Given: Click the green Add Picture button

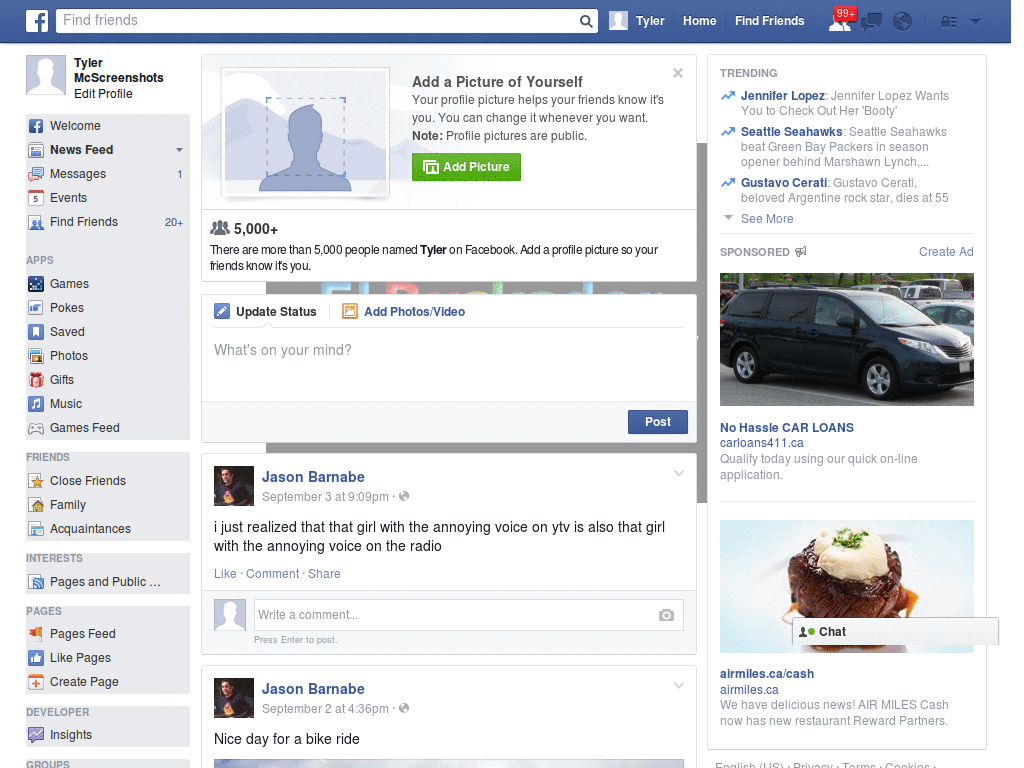Looking at the screenshot, I should click(x=466, y=167).
